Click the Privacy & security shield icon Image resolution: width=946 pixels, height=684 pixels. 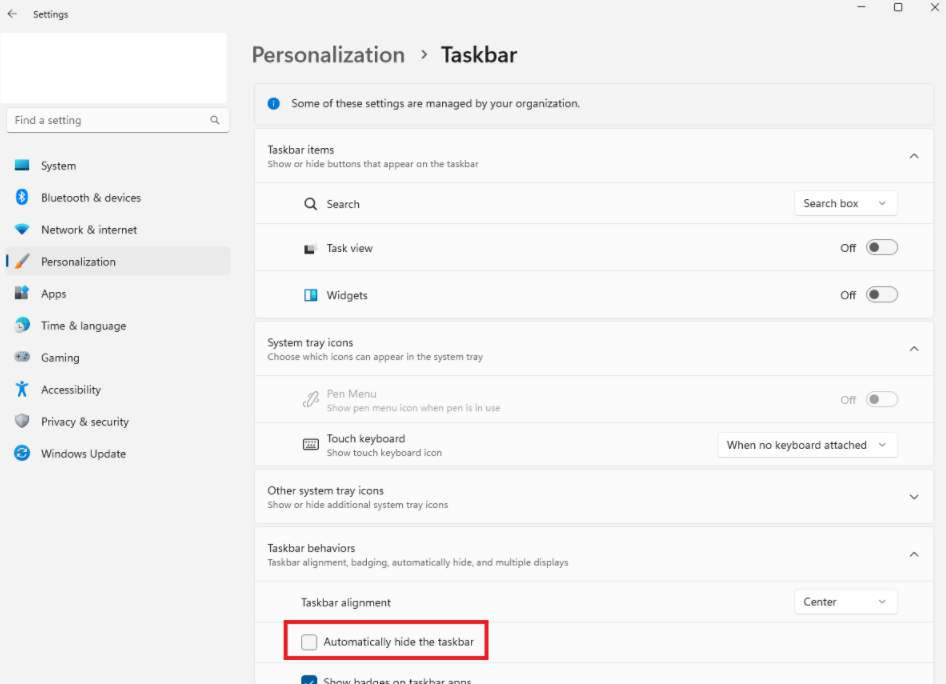point(22,421)
